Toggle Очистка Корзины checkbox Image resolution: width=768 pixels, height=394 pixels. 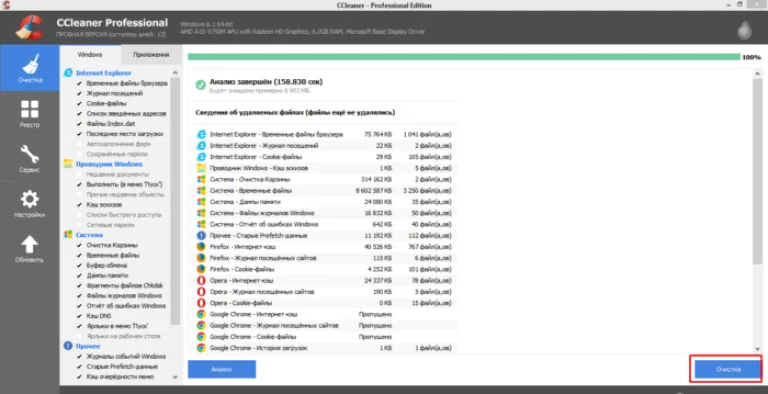tap(79, 245)
